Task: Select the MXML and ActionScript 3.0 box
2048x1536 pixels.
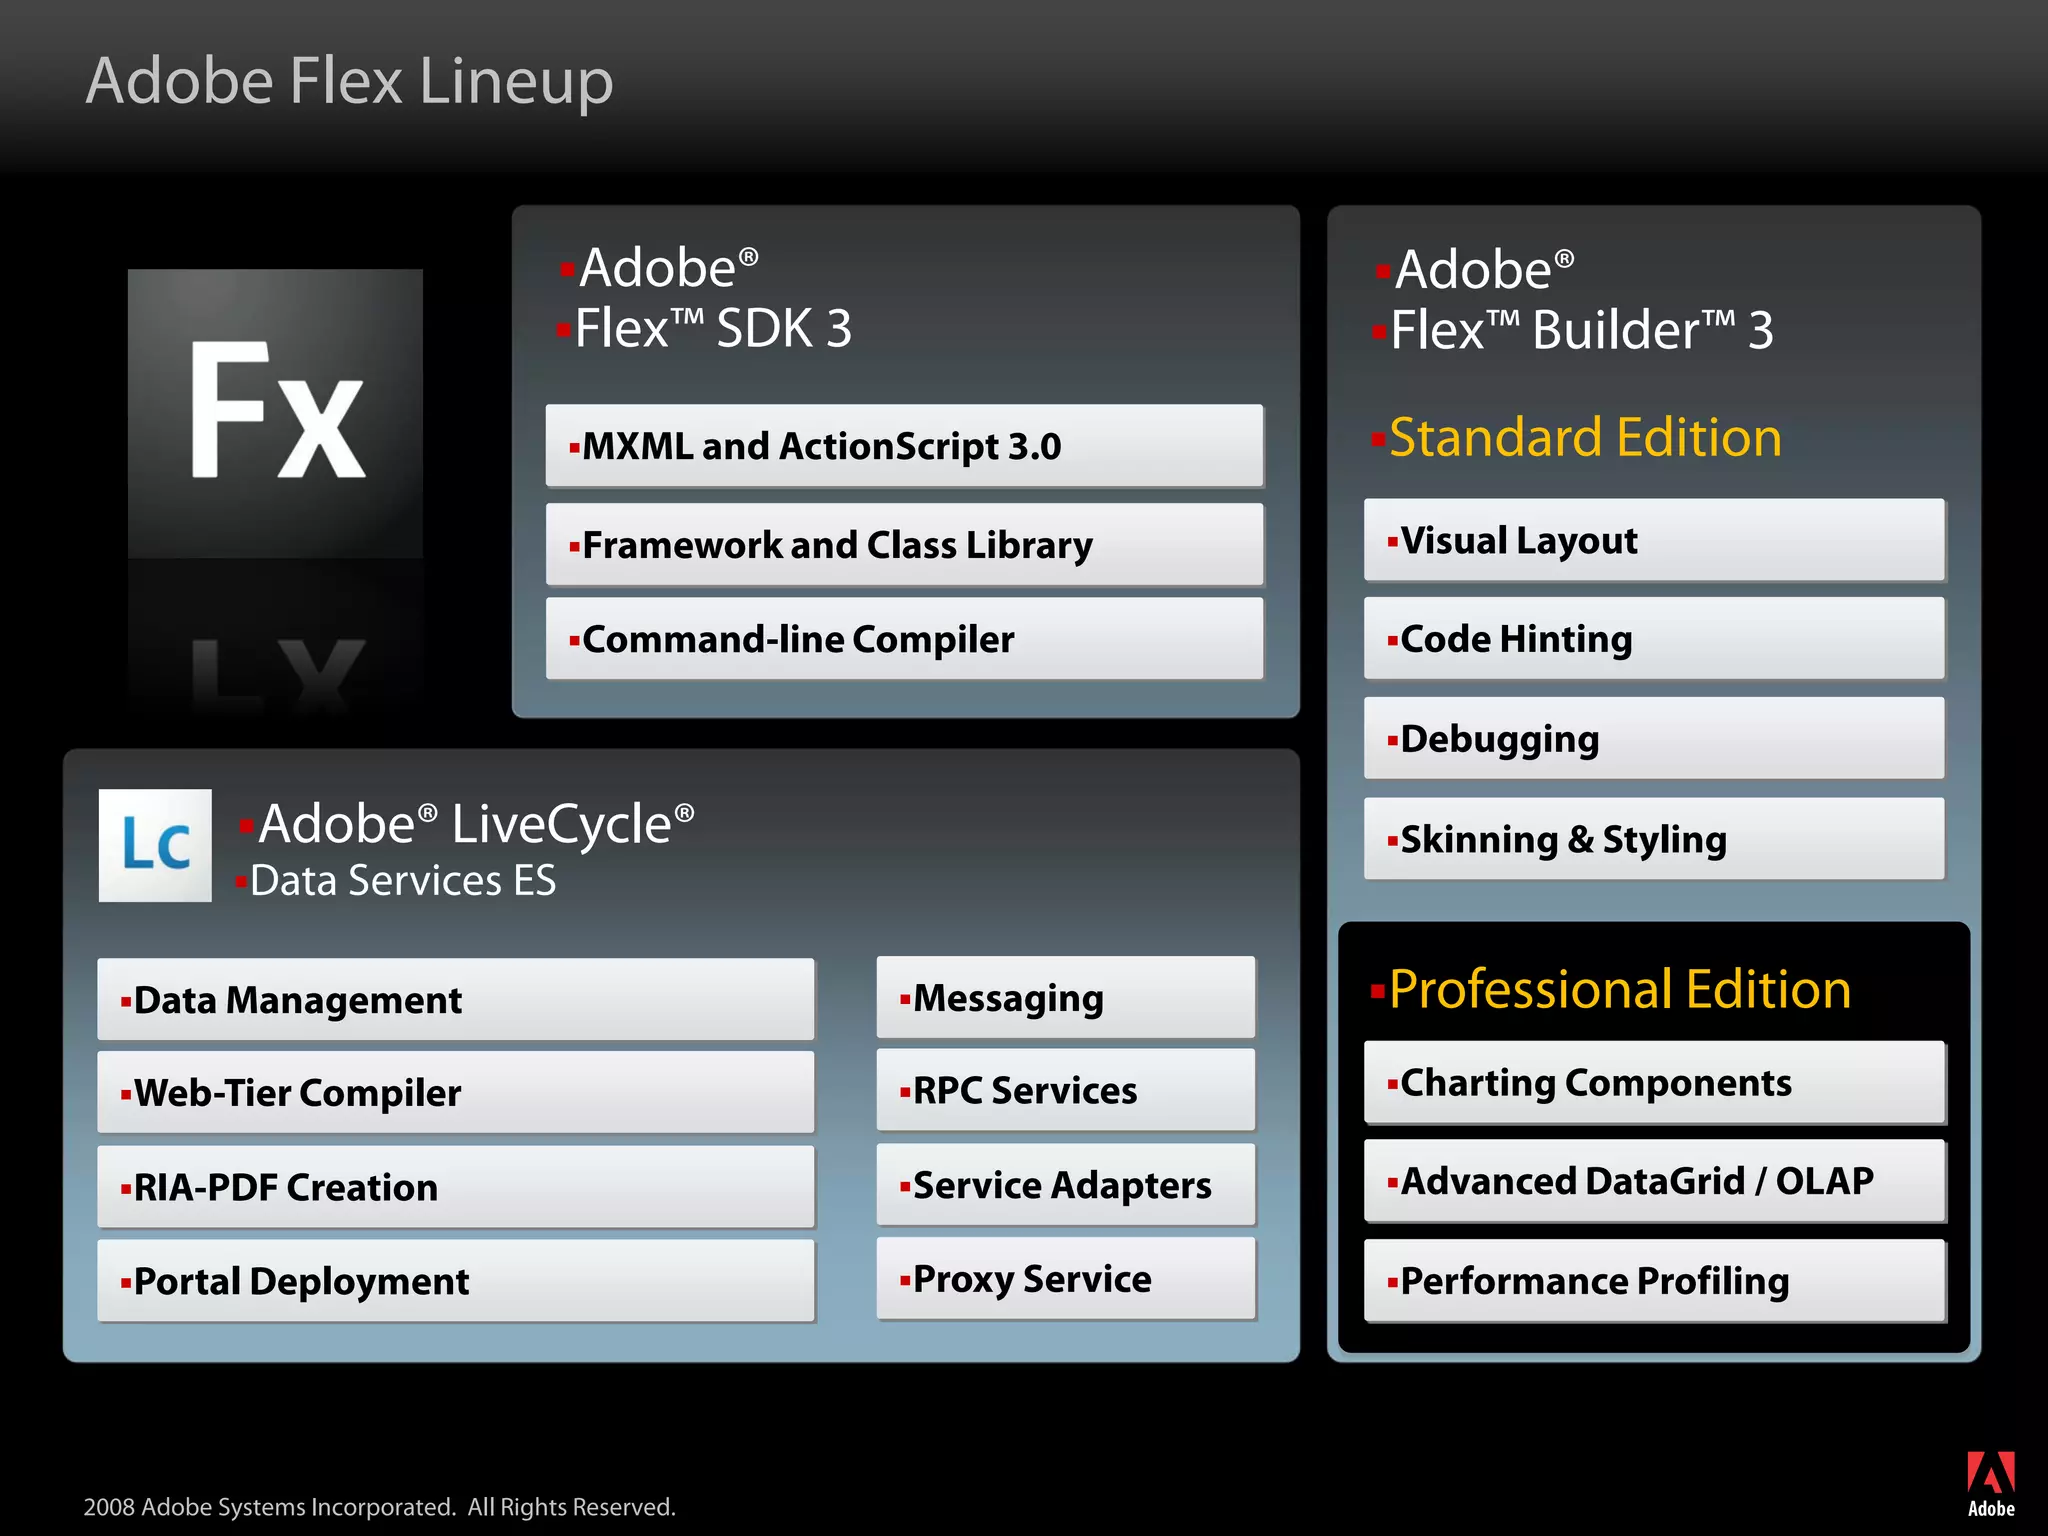Action: coord(904,446)
